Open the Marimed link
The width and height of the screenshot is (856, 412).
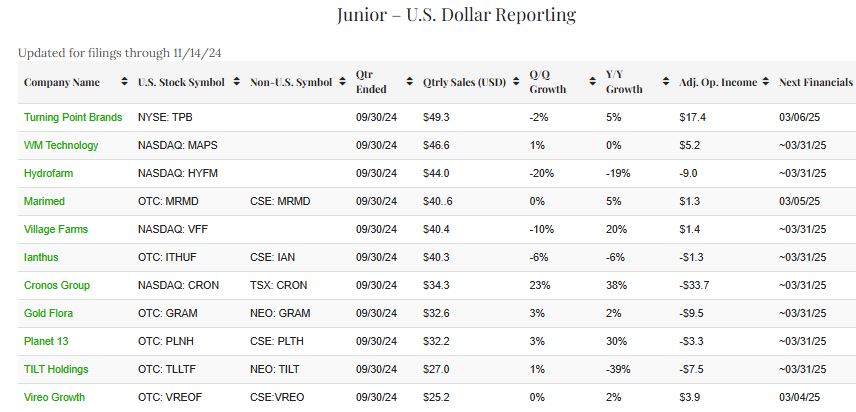point(45,201)
